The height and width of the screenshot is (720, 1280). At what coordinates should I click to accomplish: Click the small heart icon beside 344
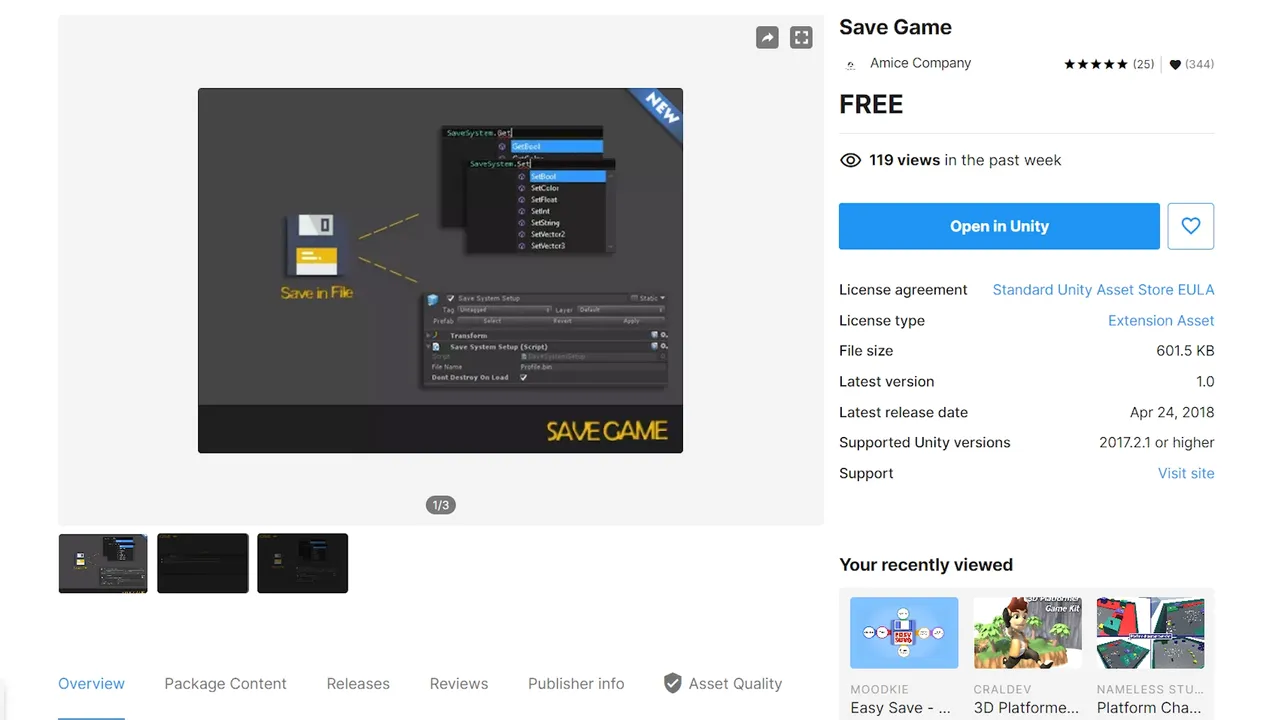pos(1175,64)
